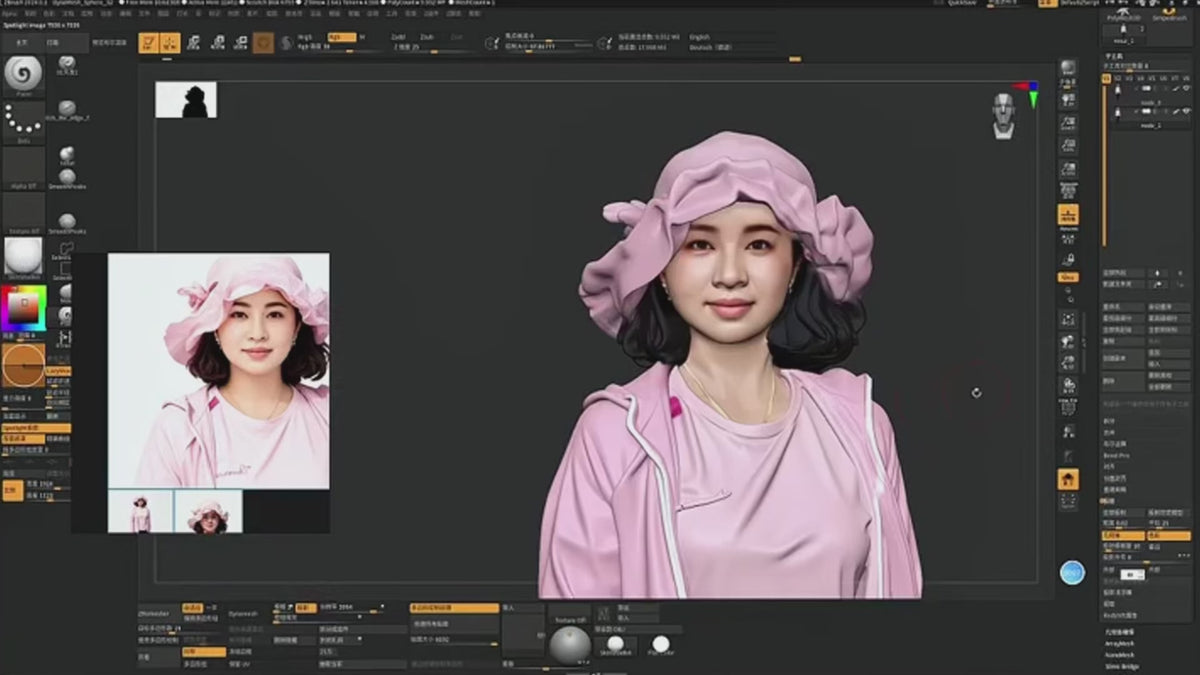Activate the orange Draw mode button

(x=170, y=42)
